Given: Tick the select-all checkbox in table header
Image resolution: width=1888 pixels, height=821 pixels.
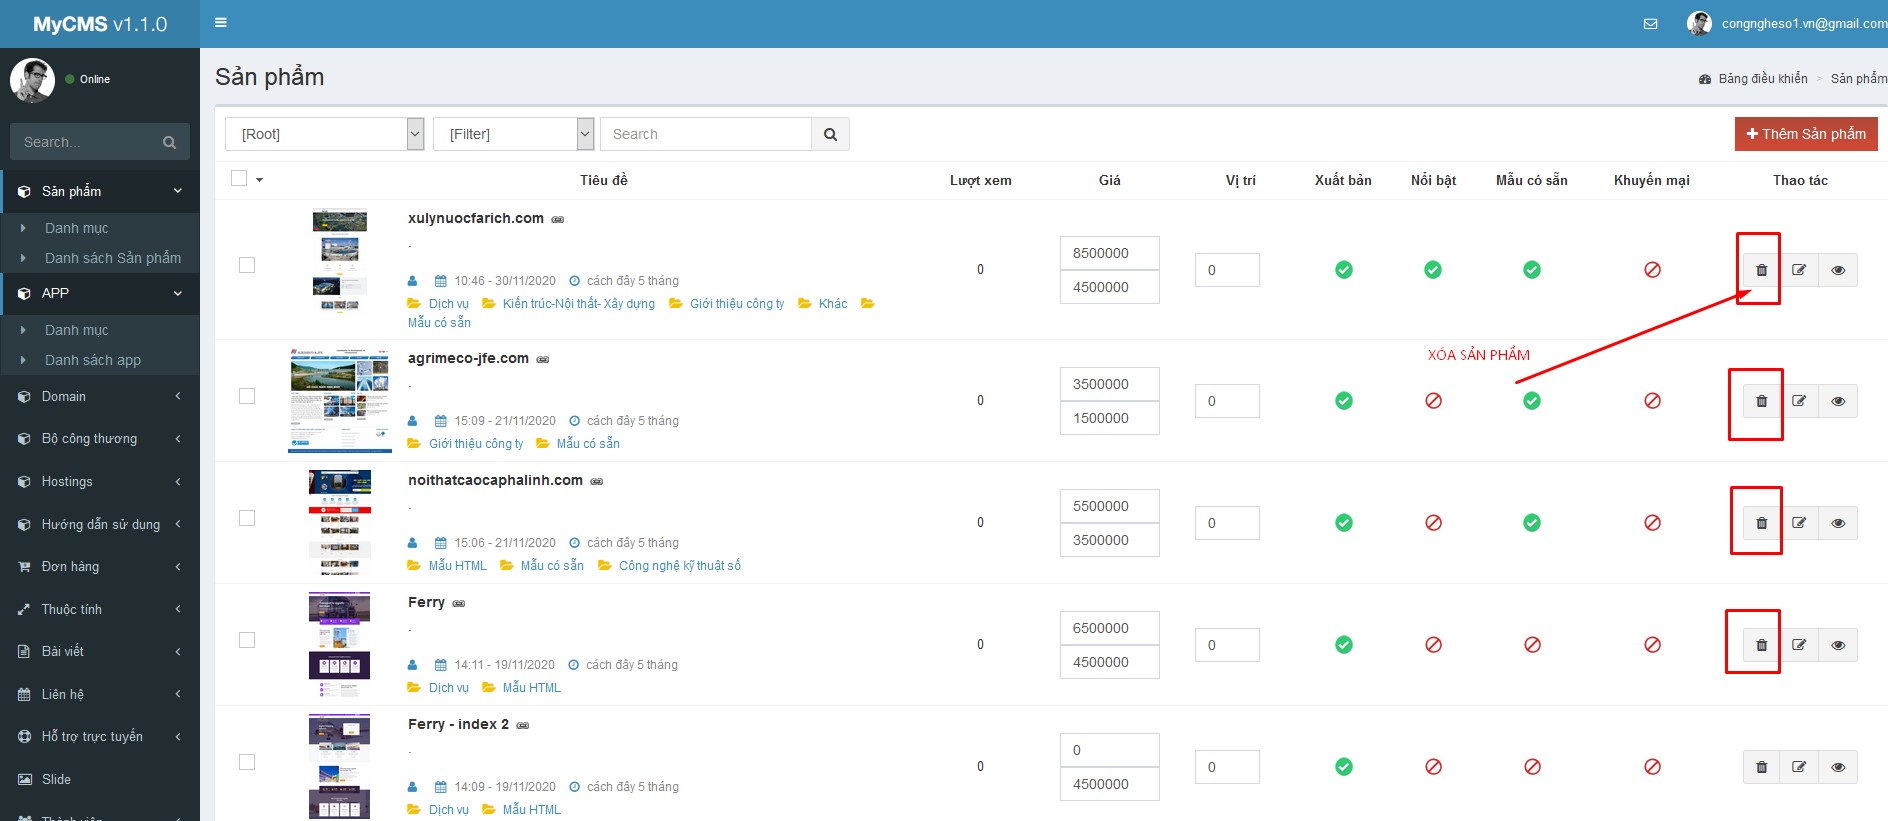Looking at the screenshot, I should (x=239, y=178).
